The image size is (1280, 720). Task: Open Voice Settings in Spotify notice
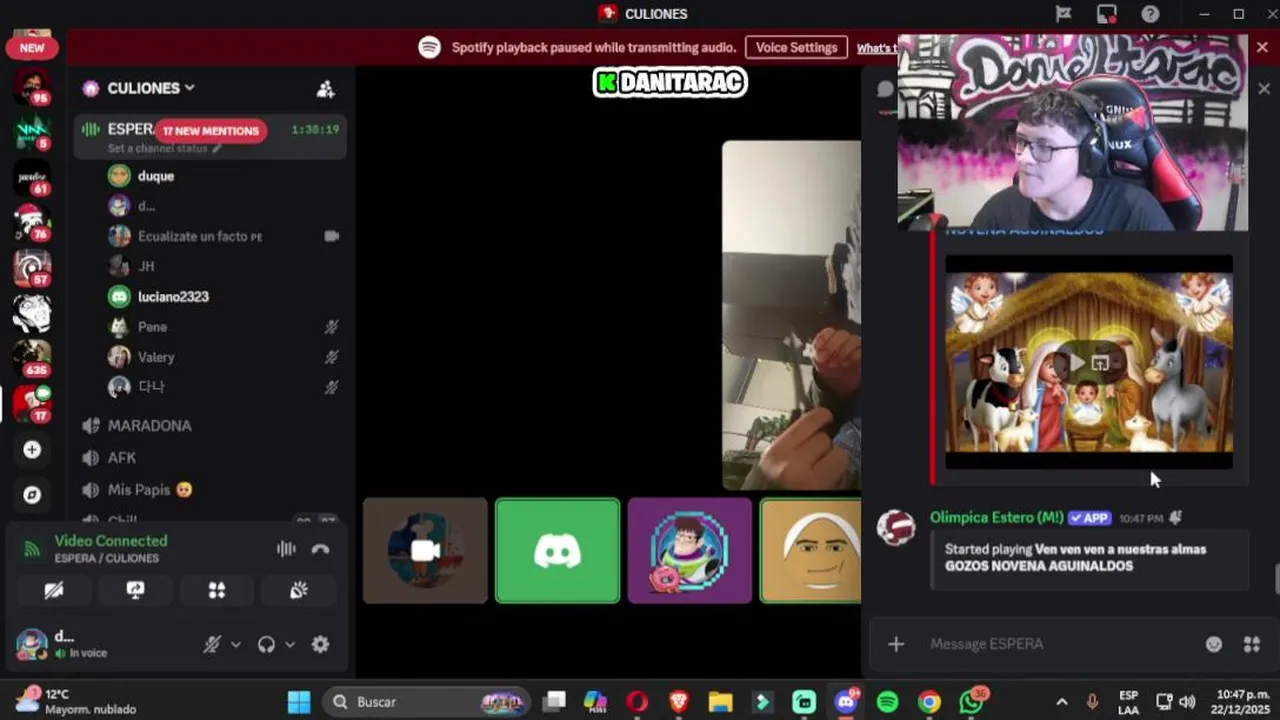(x=796, y=48)
